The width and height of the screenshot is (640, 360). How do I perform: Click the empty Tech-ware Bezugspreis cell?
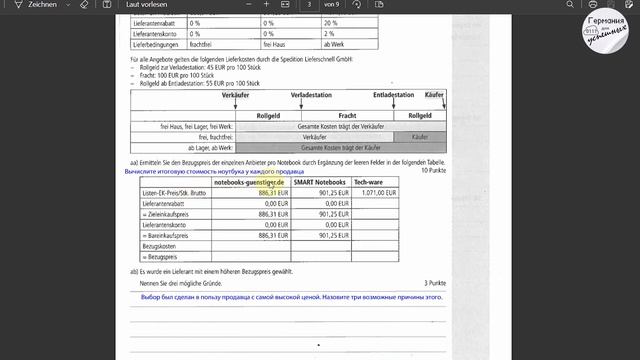[x=375, y=257]
